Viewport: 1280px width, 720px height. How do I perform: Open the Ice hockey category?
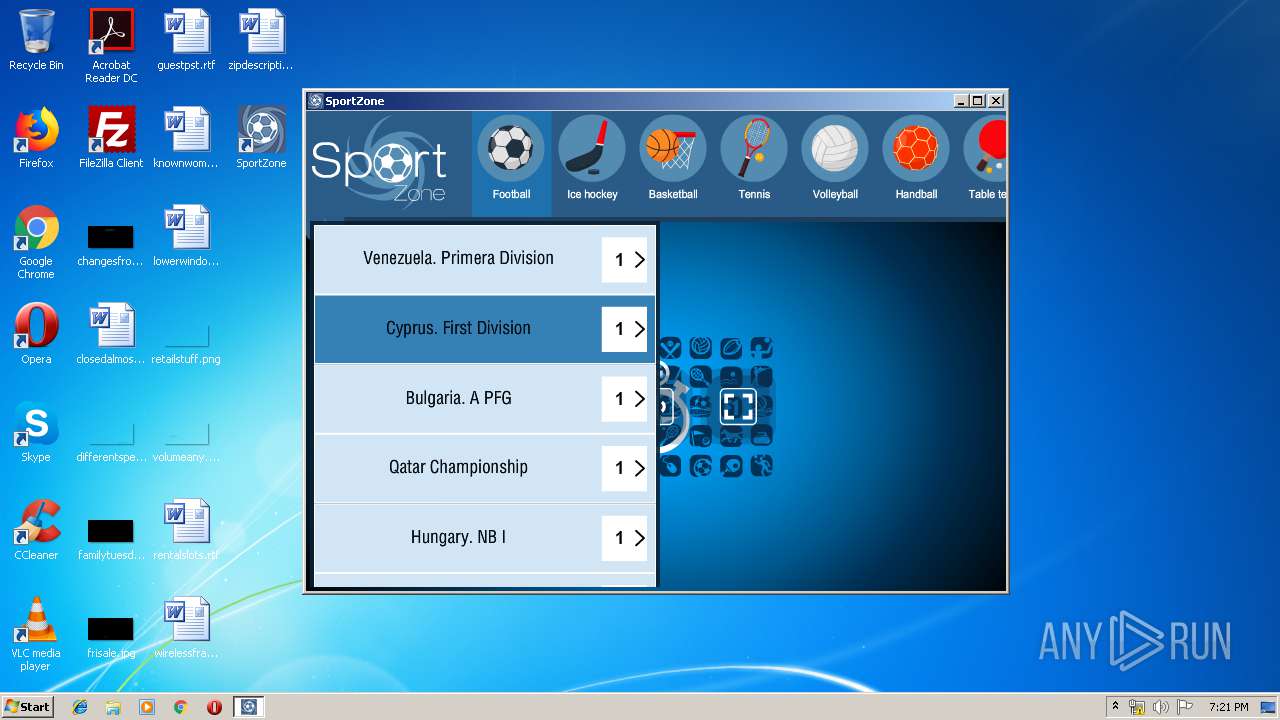592,160
